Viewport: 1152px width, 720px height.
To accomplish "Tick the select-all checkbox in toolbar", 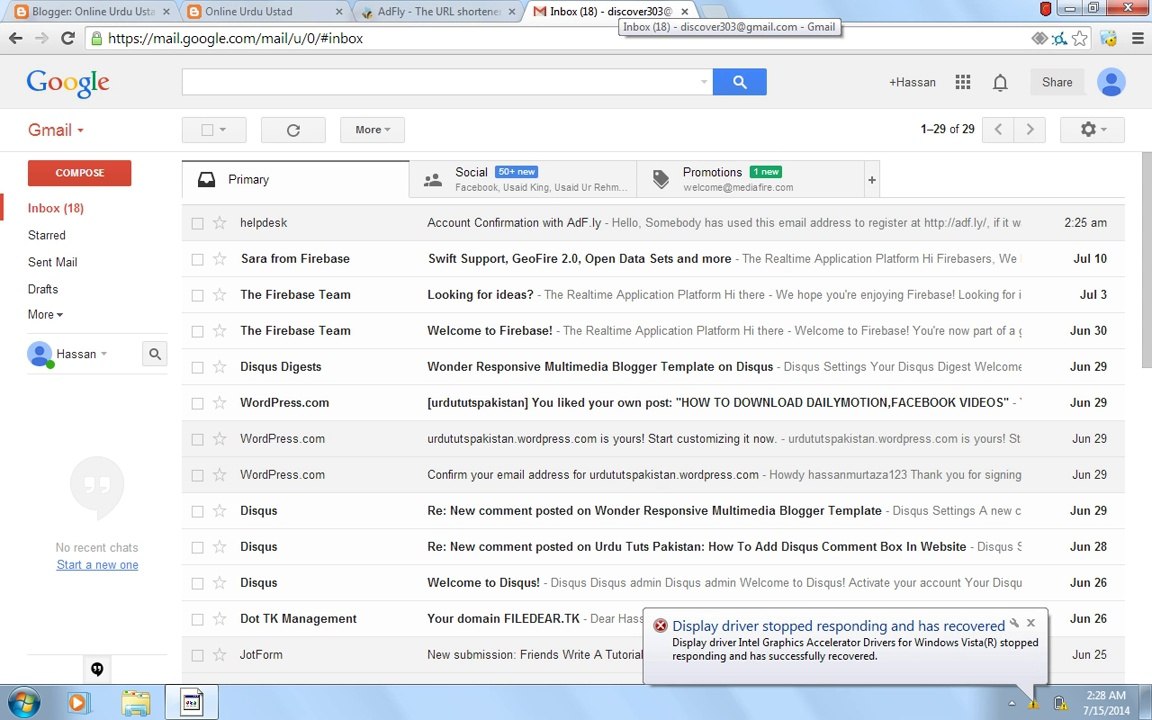I will [x=207, y=130].
